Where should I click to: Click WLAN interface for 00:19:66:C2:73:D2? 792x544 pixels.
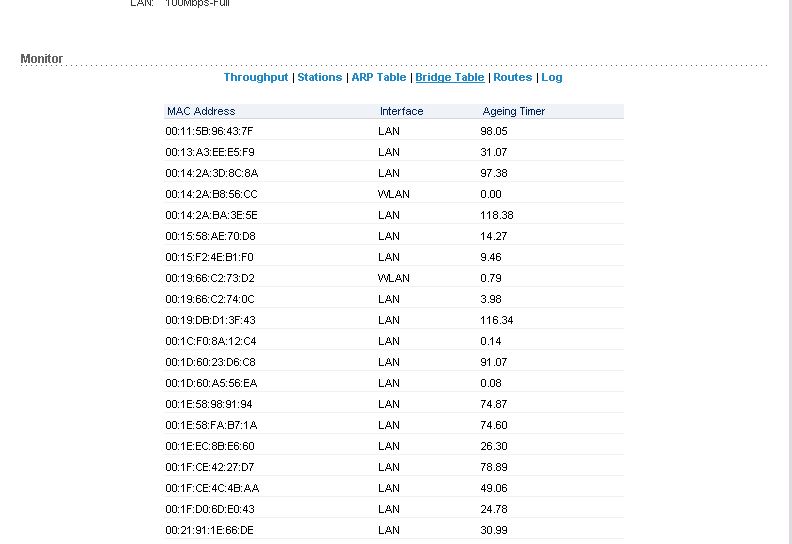pos(393,278)
